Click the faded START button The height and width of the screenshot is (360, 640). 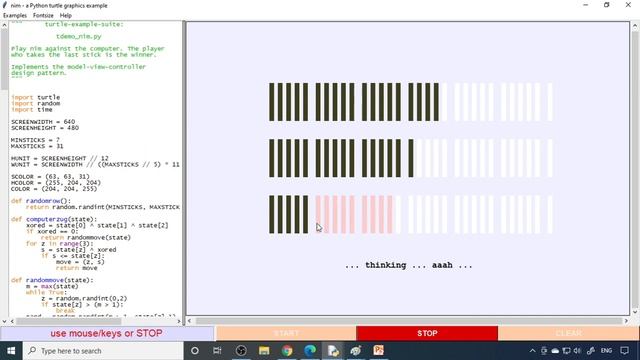point(286,333)
